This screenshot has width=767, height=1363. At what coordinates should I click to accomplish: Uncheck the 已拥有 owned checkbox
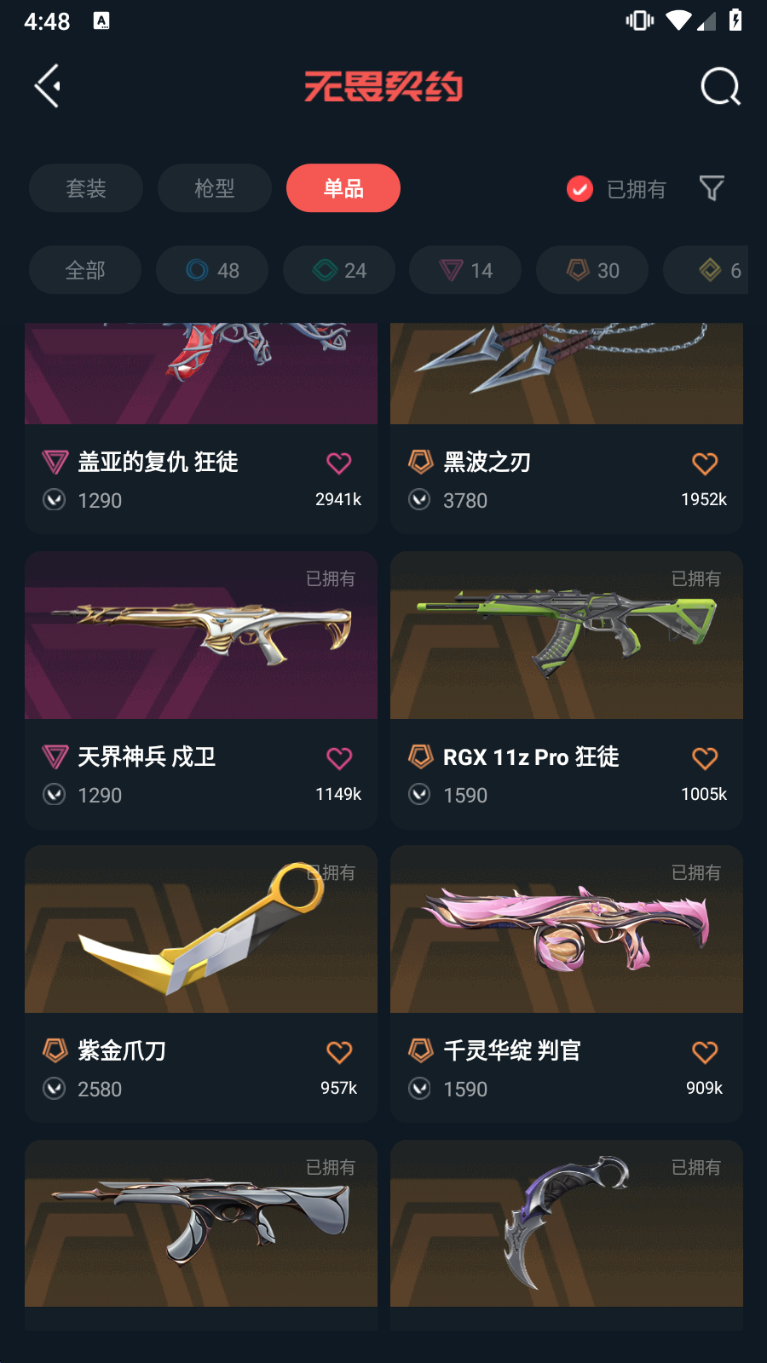pos(580,189)
